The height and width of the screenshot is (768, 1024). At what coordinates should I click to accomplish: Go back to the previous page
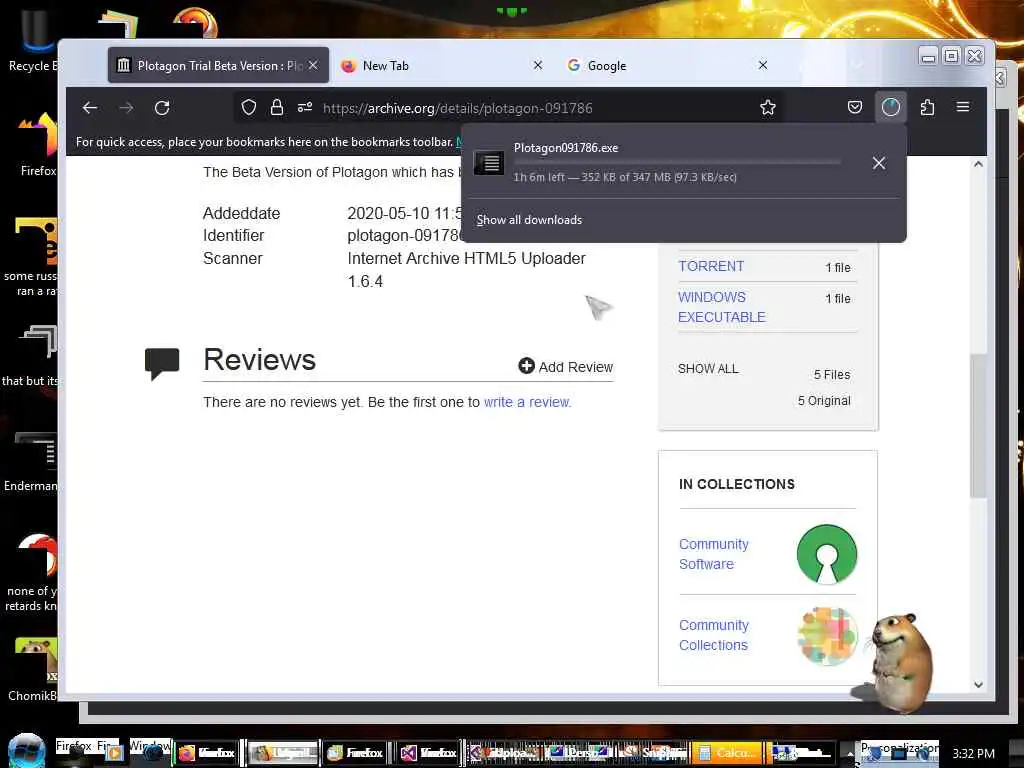[x=90, y=108]
